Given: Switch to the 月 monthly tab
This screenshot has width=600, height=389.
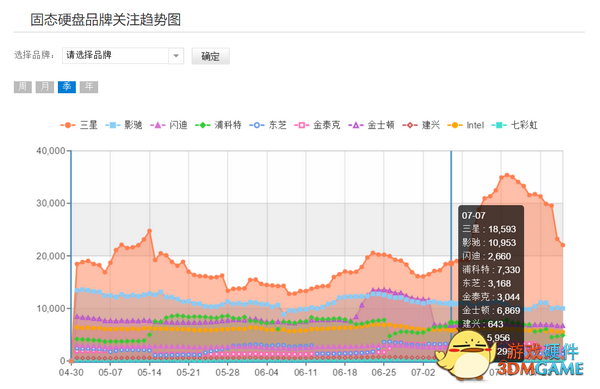Looking at the screenshot, I should pos(45,87).
